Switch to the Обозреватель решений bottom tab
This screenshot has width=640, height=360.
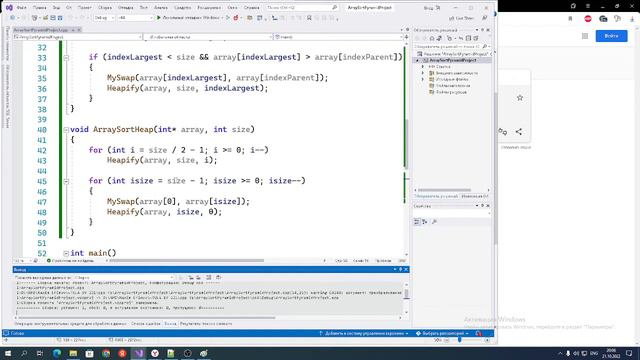[436, 196]
